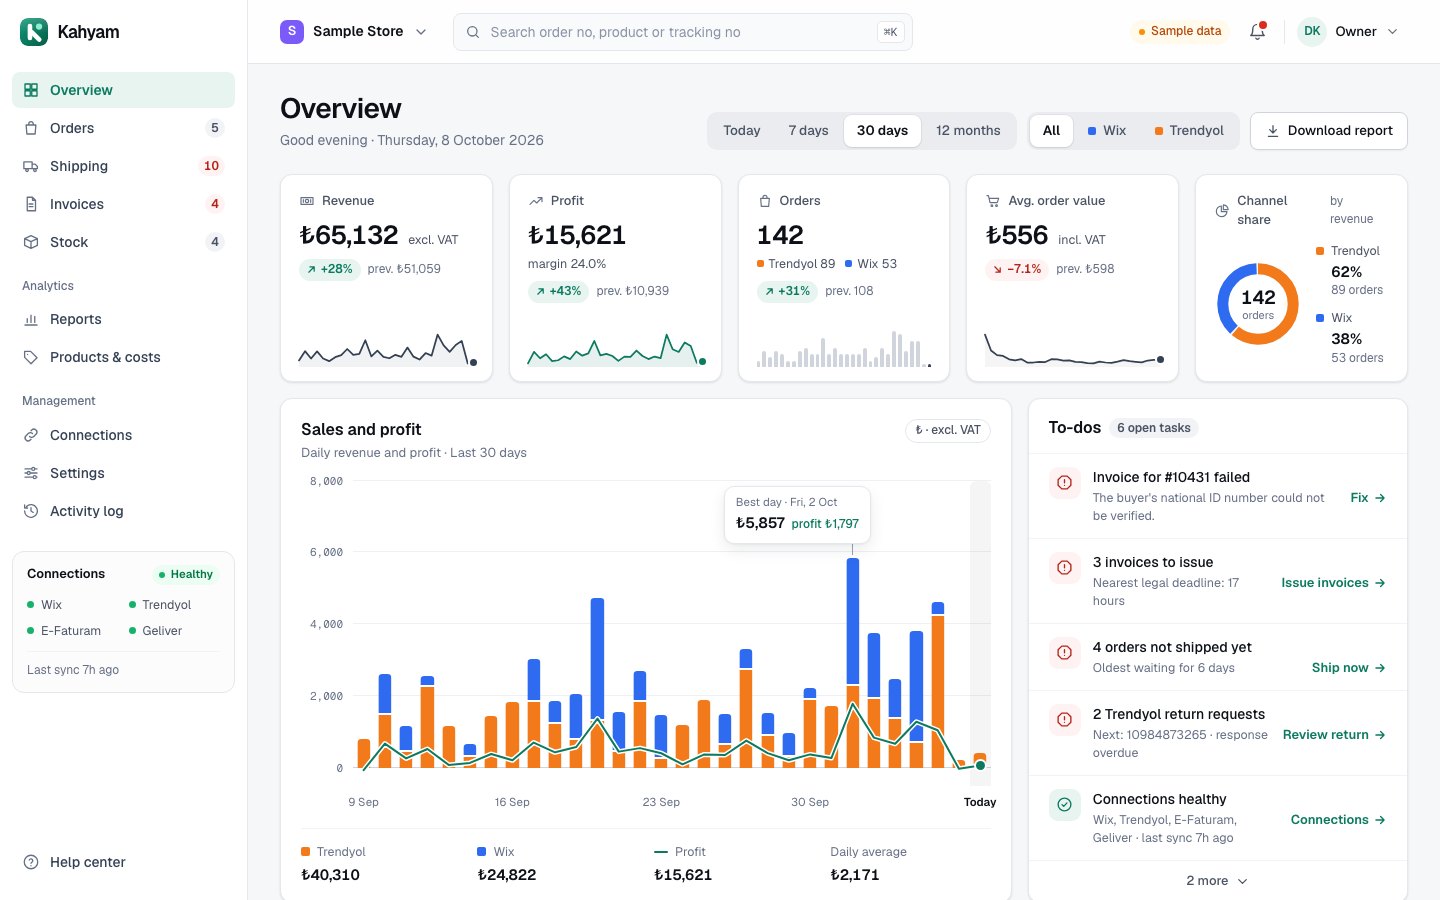Click the Issue invoices link
1440x900 pixels.
pos(1334,583)
